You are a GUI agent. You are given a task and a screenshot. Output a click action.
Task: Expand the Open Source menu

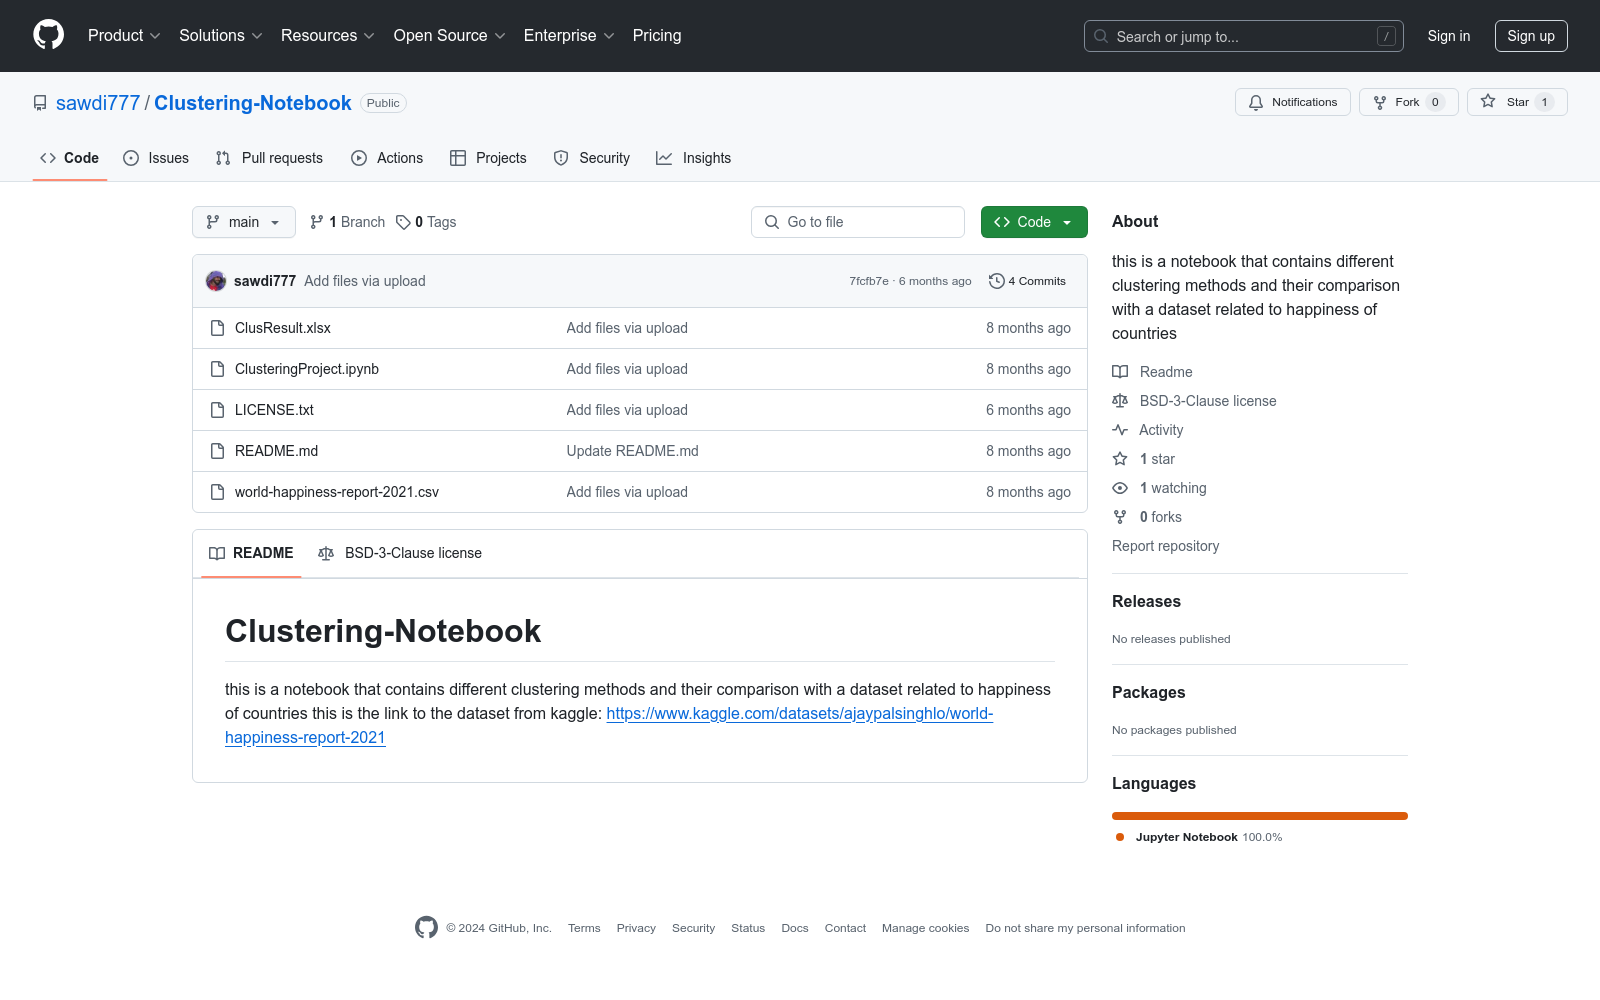[450, 35]
